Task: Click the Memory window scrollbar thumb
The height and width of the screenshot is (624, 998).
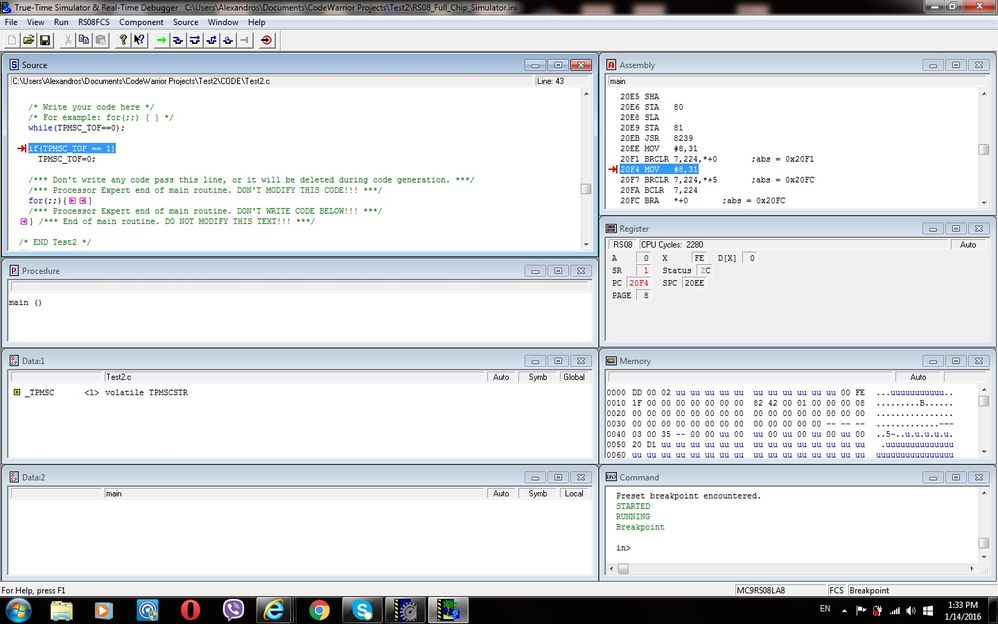Action: (x=984, y=401)
